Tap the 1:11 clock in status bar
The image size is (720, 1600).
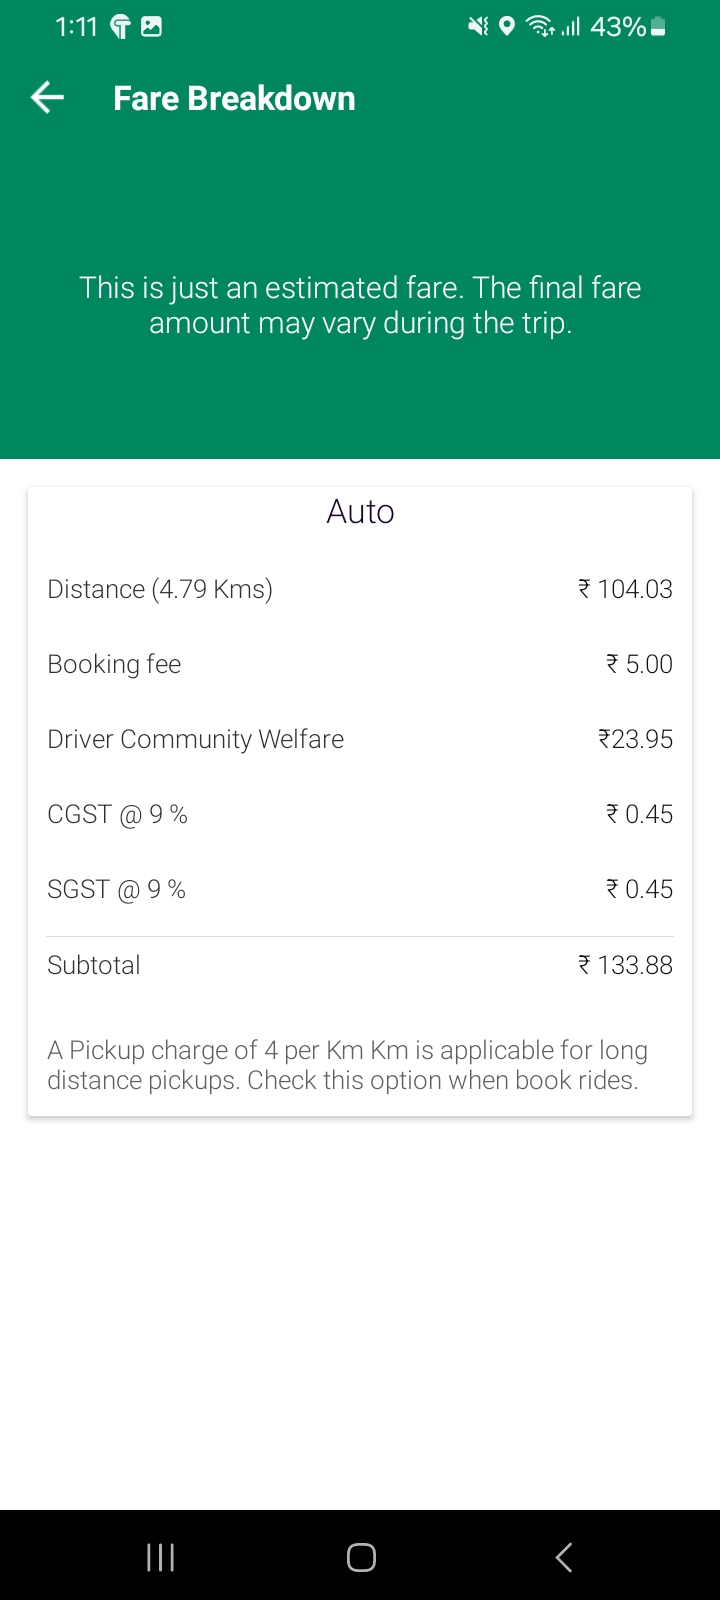click(x=77, y=27)
